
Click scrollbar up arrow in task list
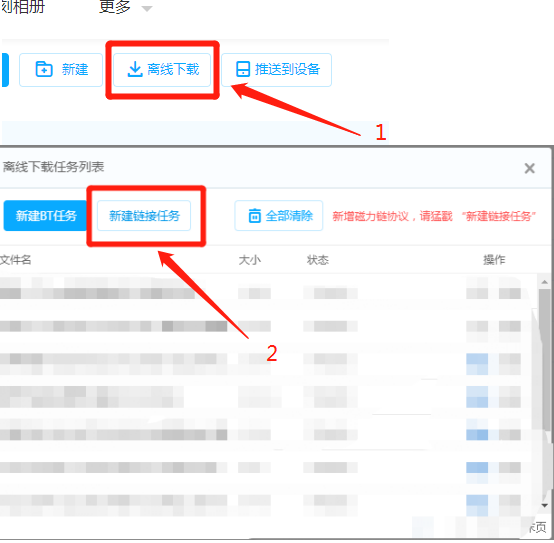(x=544, y=282)
